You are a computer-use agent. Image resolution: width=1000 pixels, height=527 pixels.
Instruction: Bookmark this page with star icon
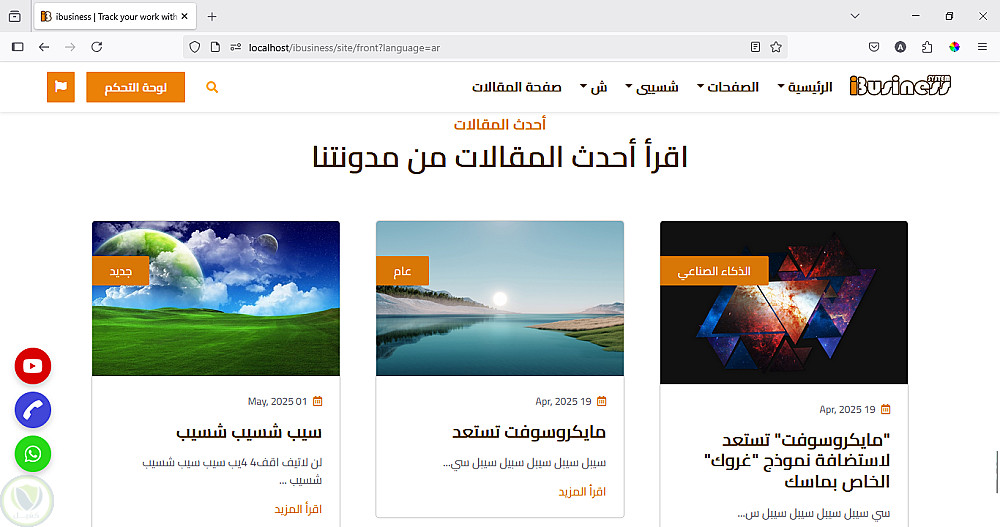pyautogui.click(x=776, y=47)
